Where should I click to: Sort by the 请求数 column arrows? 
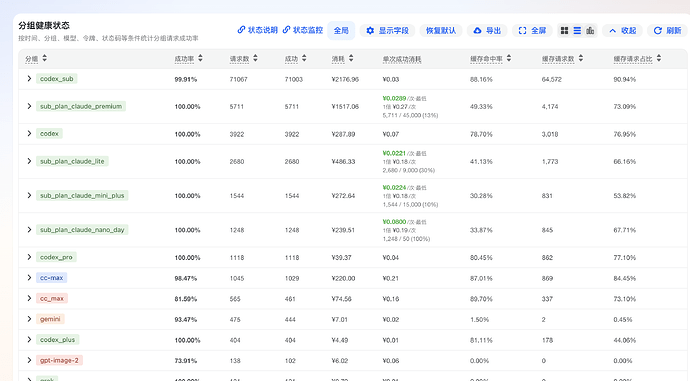pos(255,58)
